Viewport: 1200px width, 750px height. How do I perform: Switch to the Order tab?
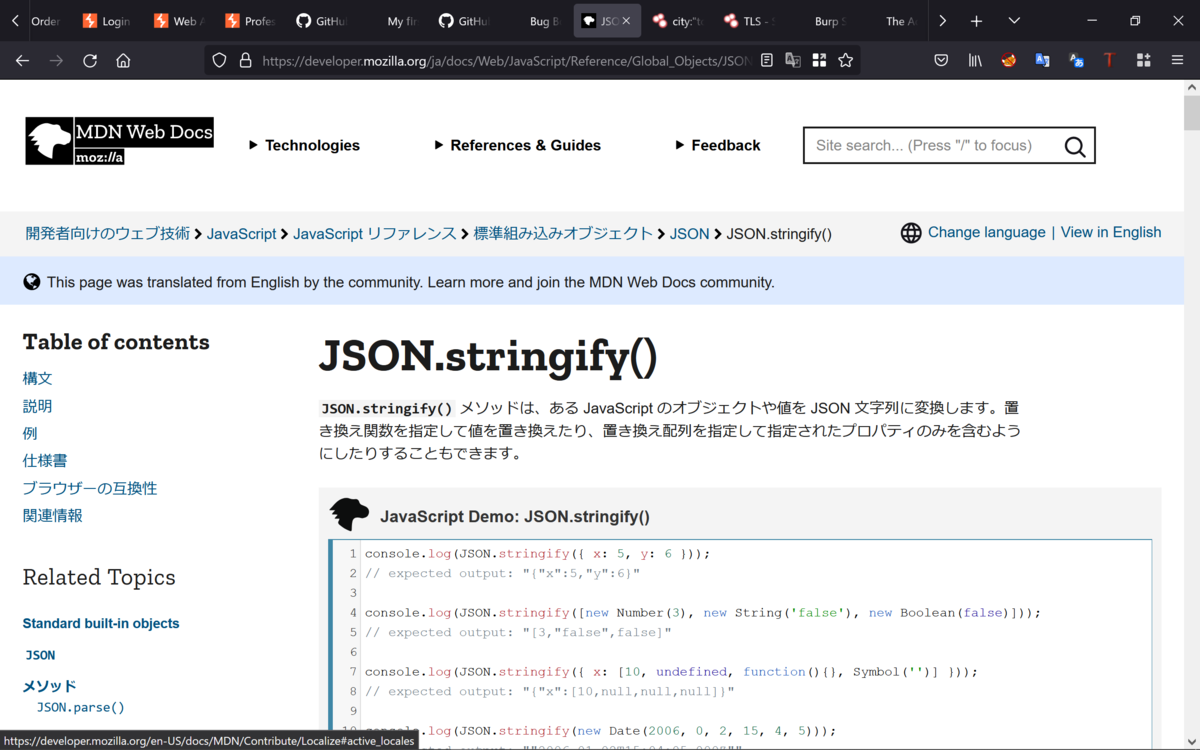(45, 21)
